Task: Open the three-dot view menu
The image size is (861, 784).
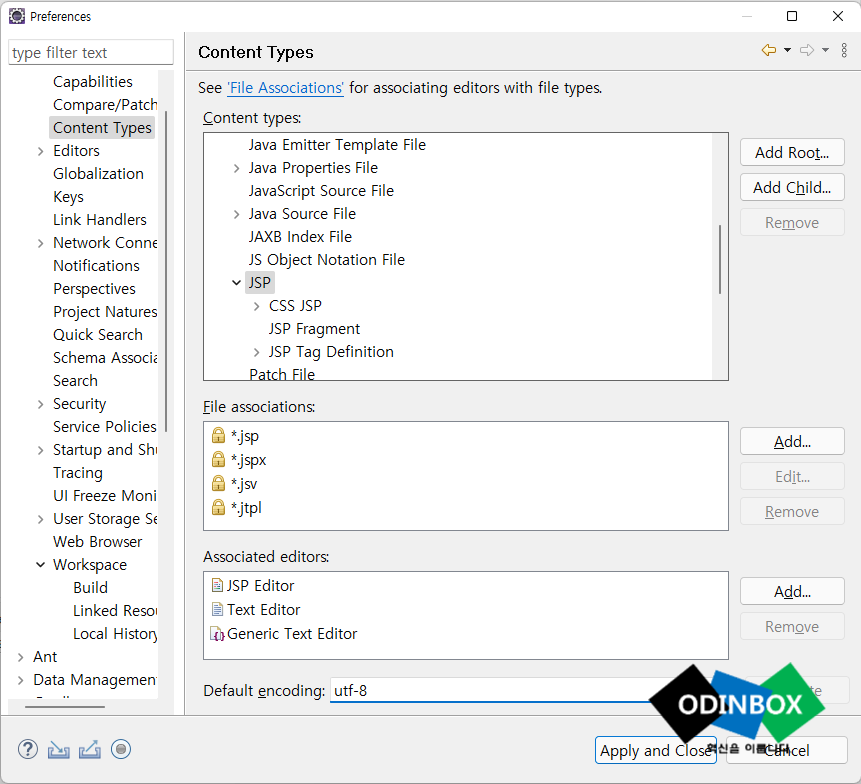Action: coord(844,51)
